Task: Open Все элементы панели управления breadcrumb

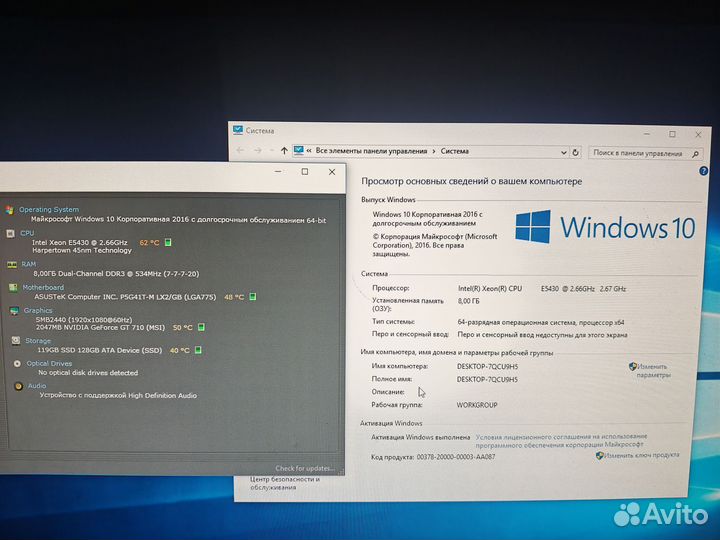Action: (371, 151)
